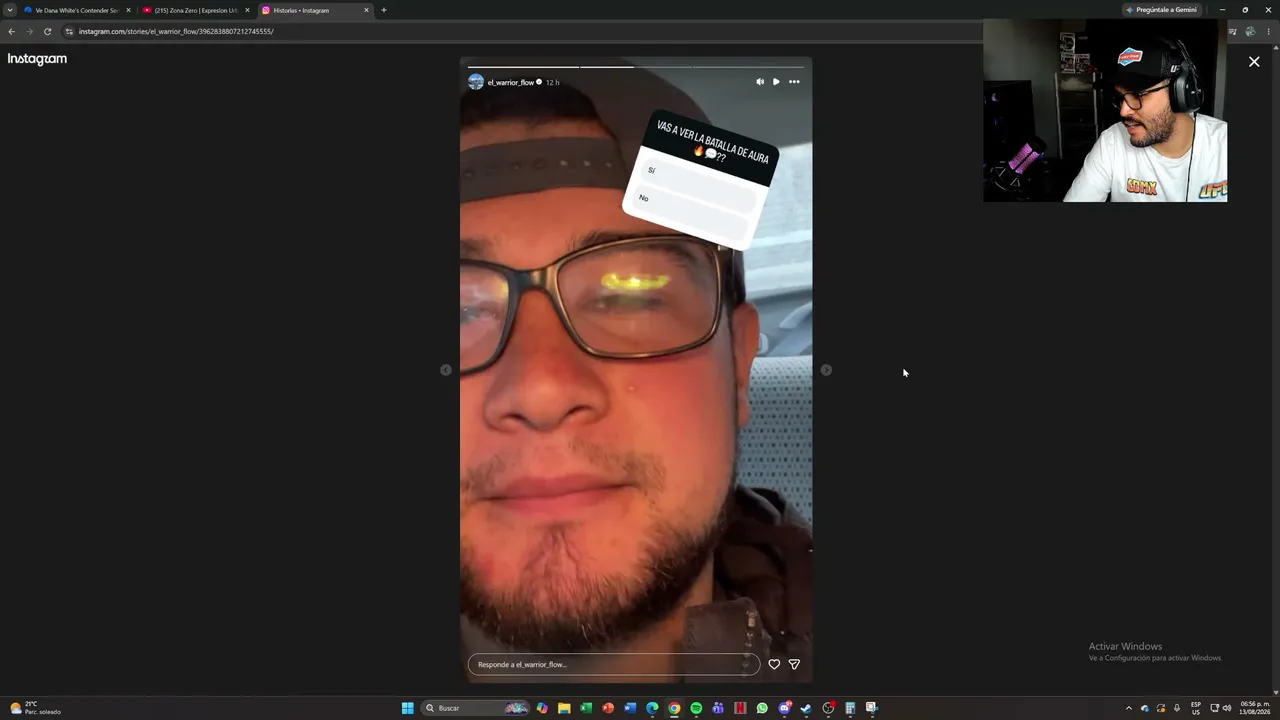Image resolution: width=1280 pixels, height=720 pixels.
Task: Like the story with the heart icon
Action: pyautogui.click(x=774, y=664)
